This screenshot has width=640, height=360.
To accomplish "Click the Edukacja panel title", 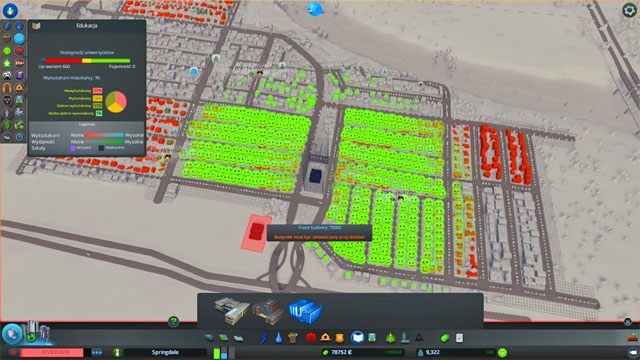I will (87, 25).
